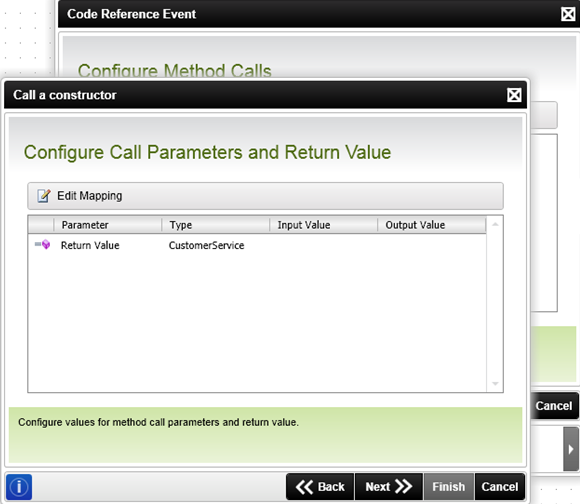This screenshot has height=504, width=580.
Task: Click Cancel in the background Code Reference window
Action: point(554,406)
